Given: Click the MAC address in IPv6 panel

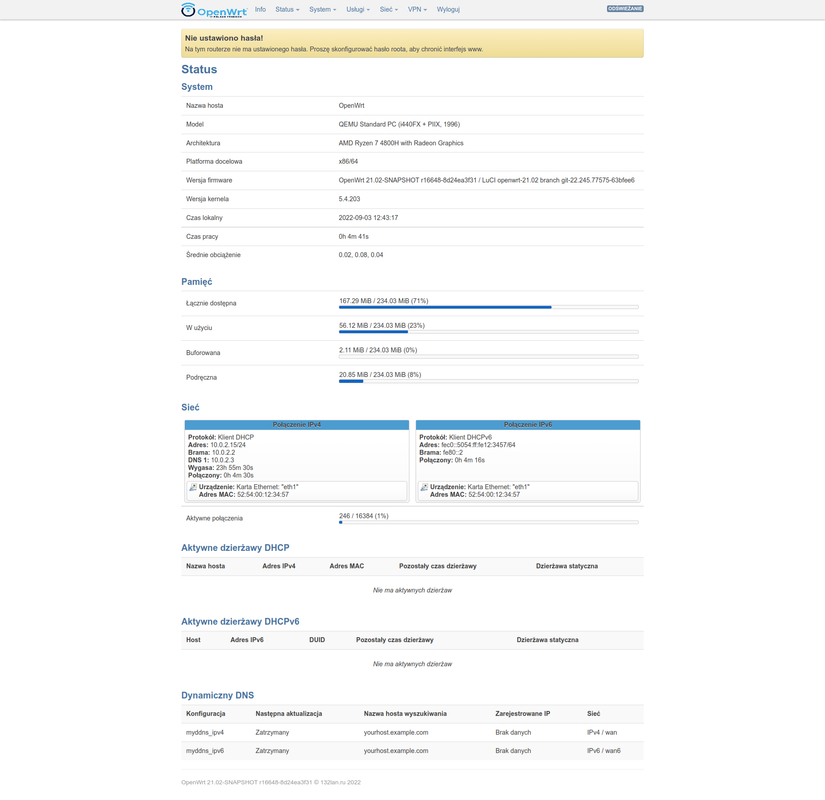Looking at the screenshot, I should coord(494,495).
